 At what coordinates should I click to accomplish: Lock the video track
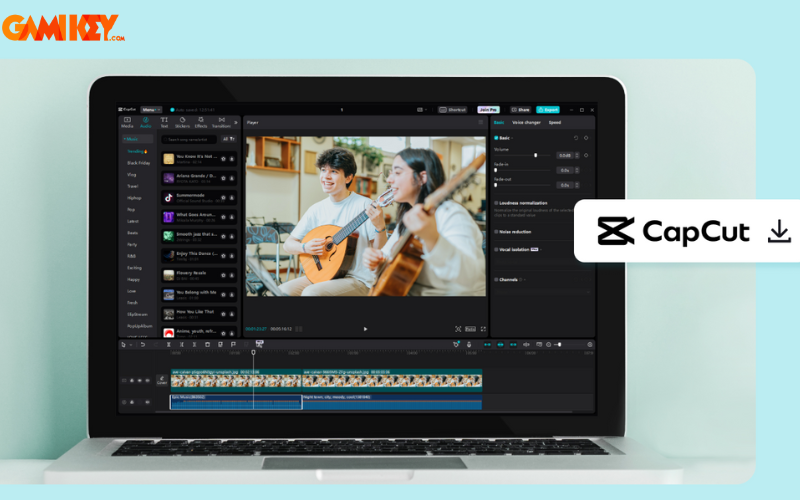tap(132, 381)
